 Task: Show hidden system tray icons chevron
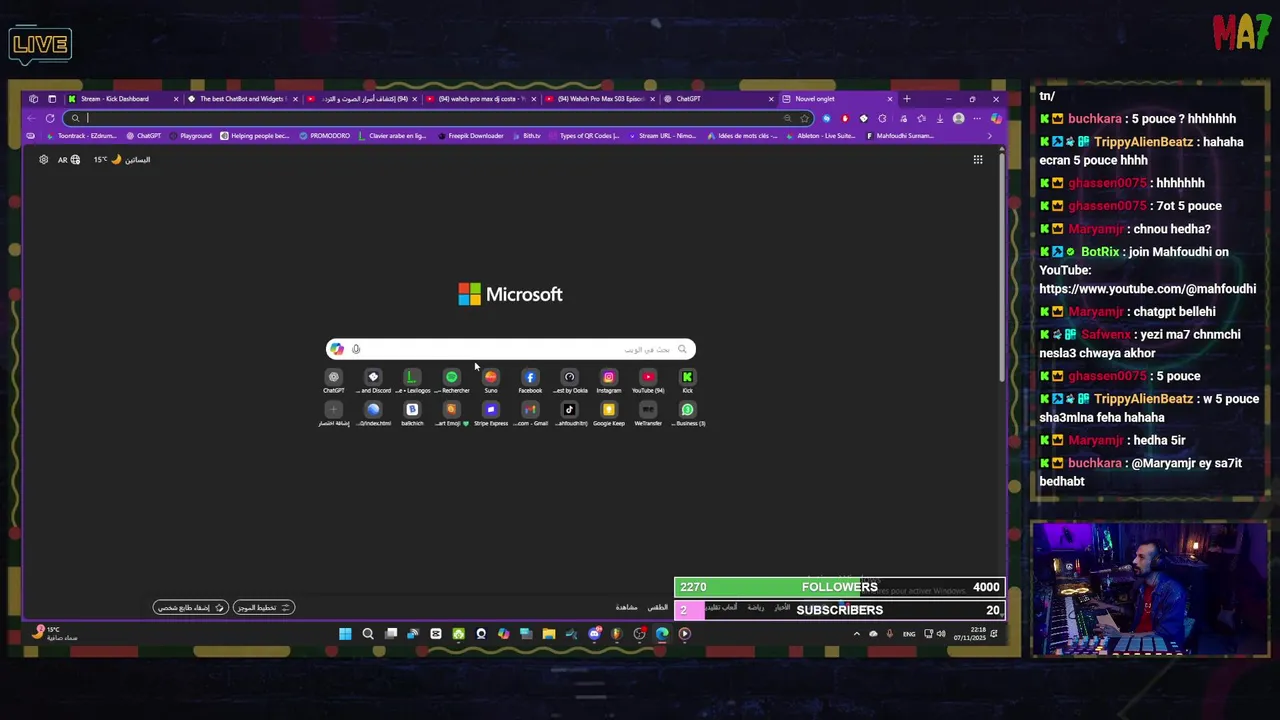click(856, 634)
